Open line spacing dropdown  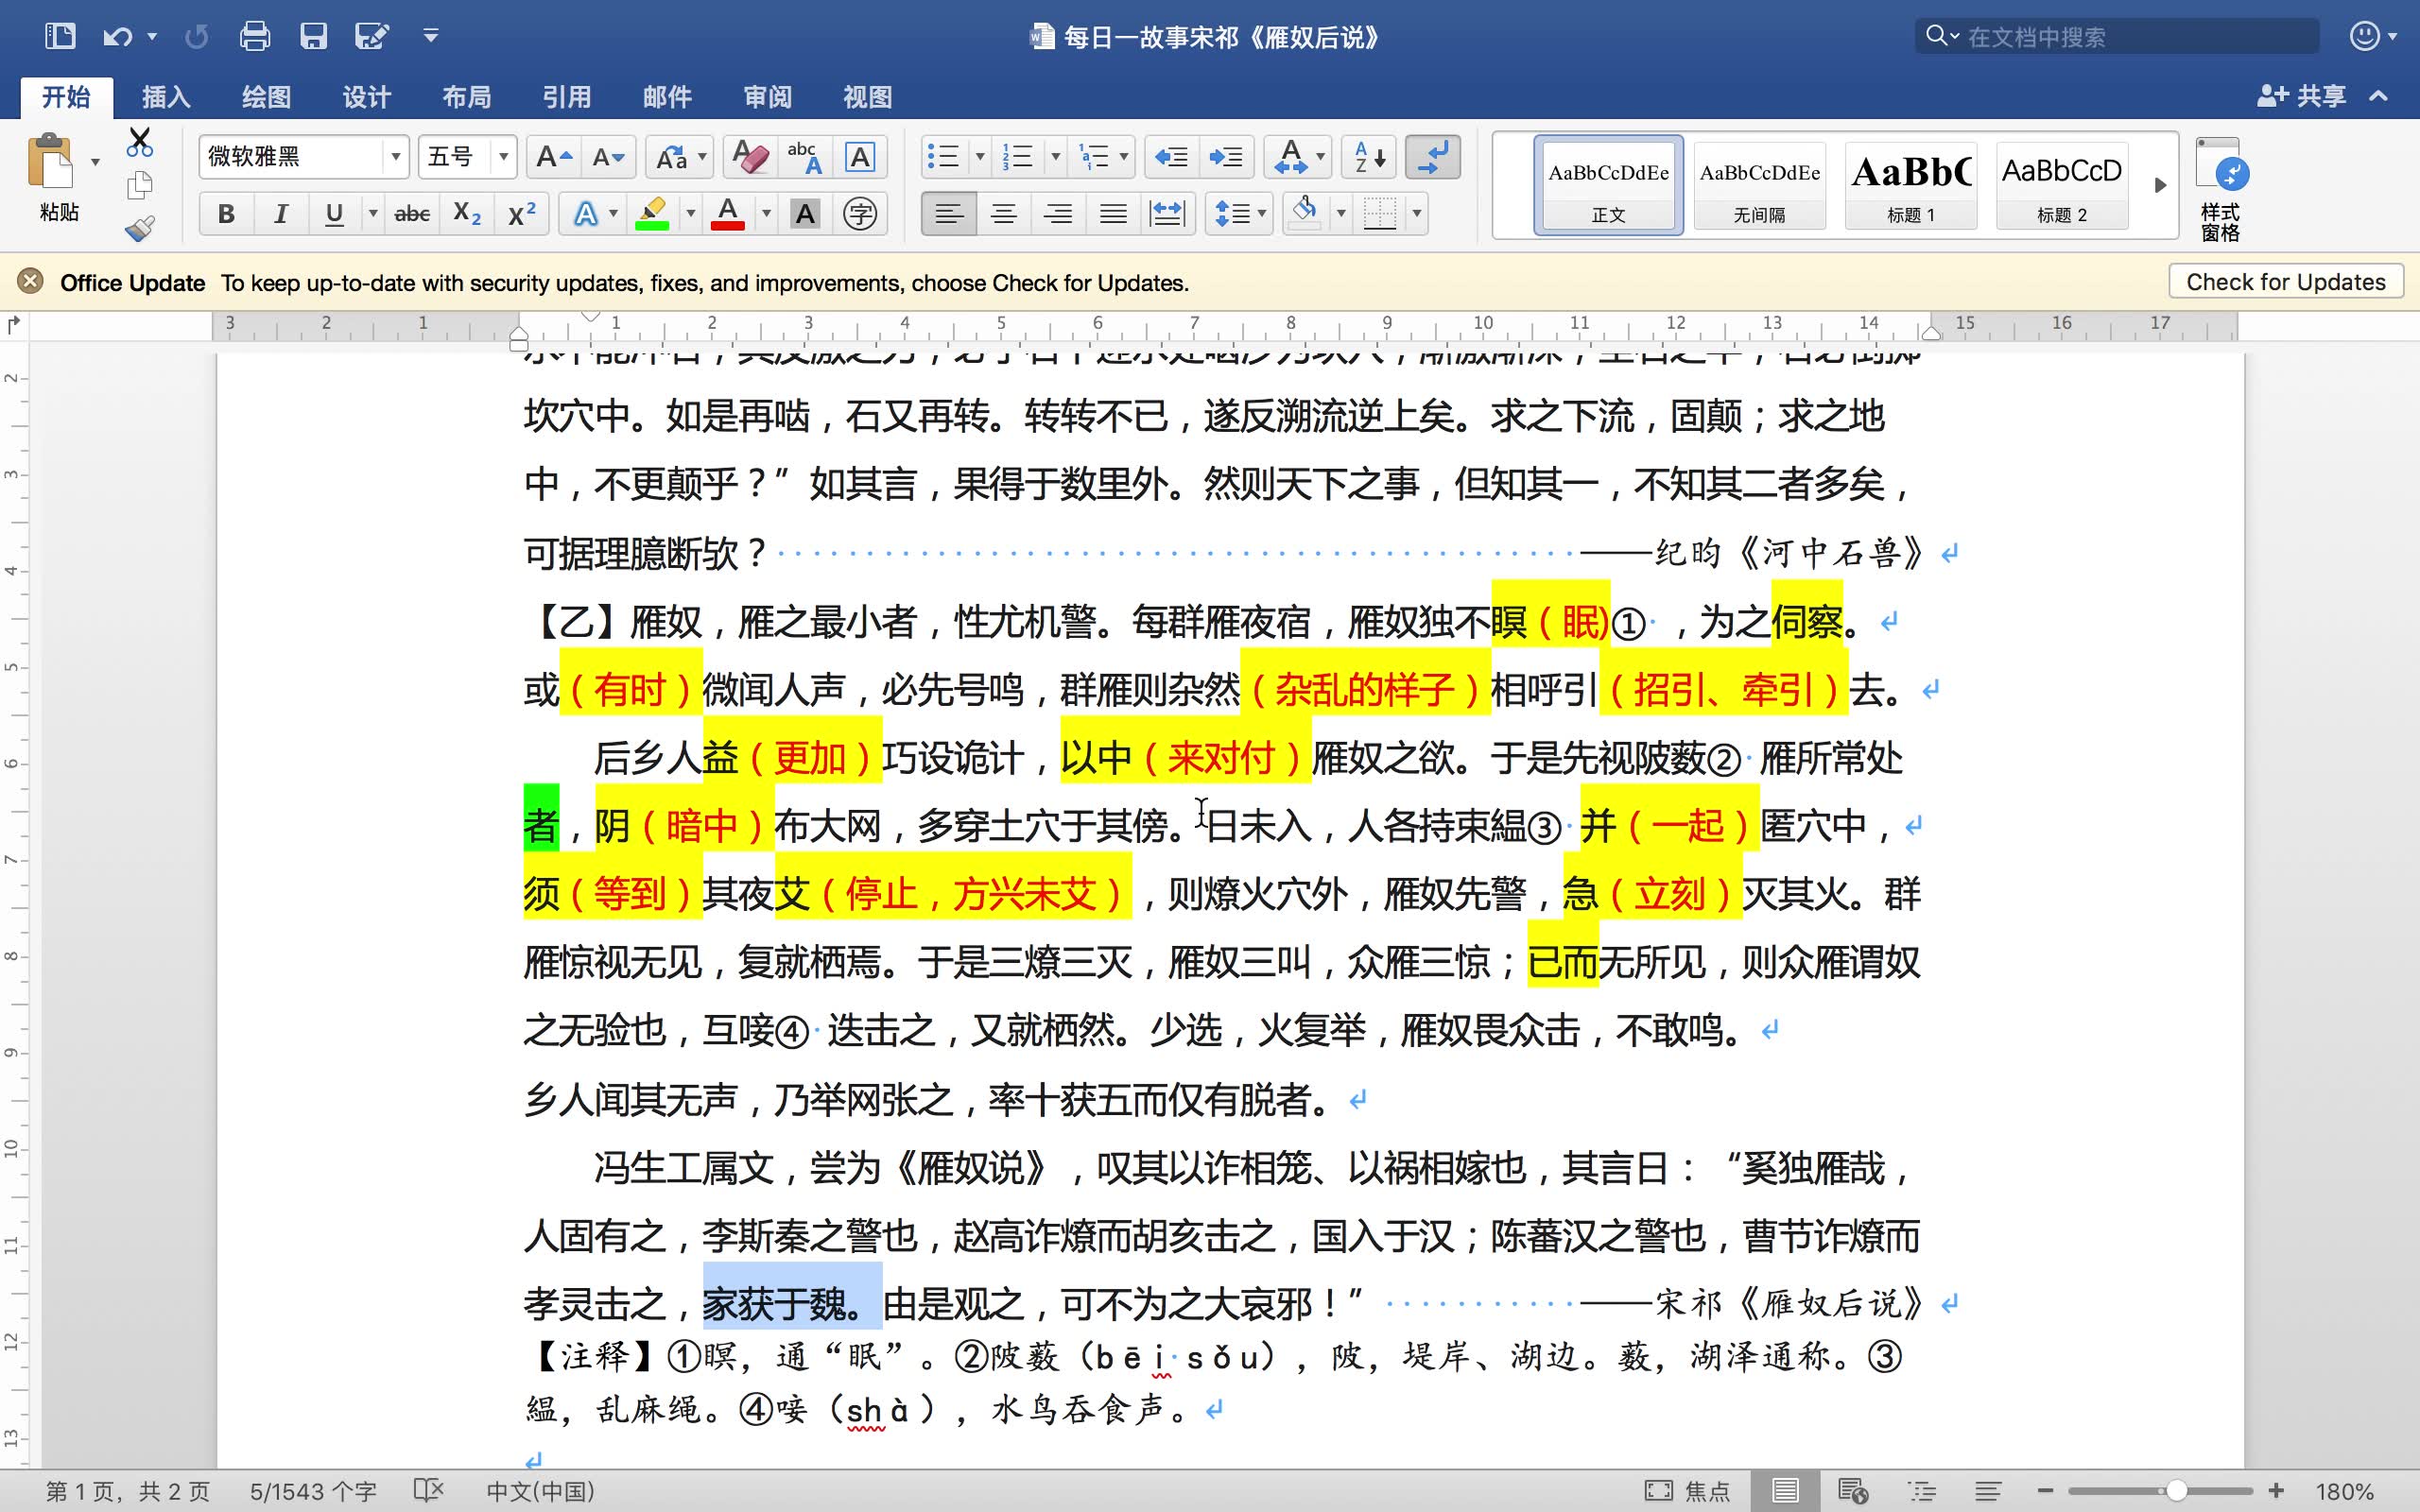coord(1239,213)
